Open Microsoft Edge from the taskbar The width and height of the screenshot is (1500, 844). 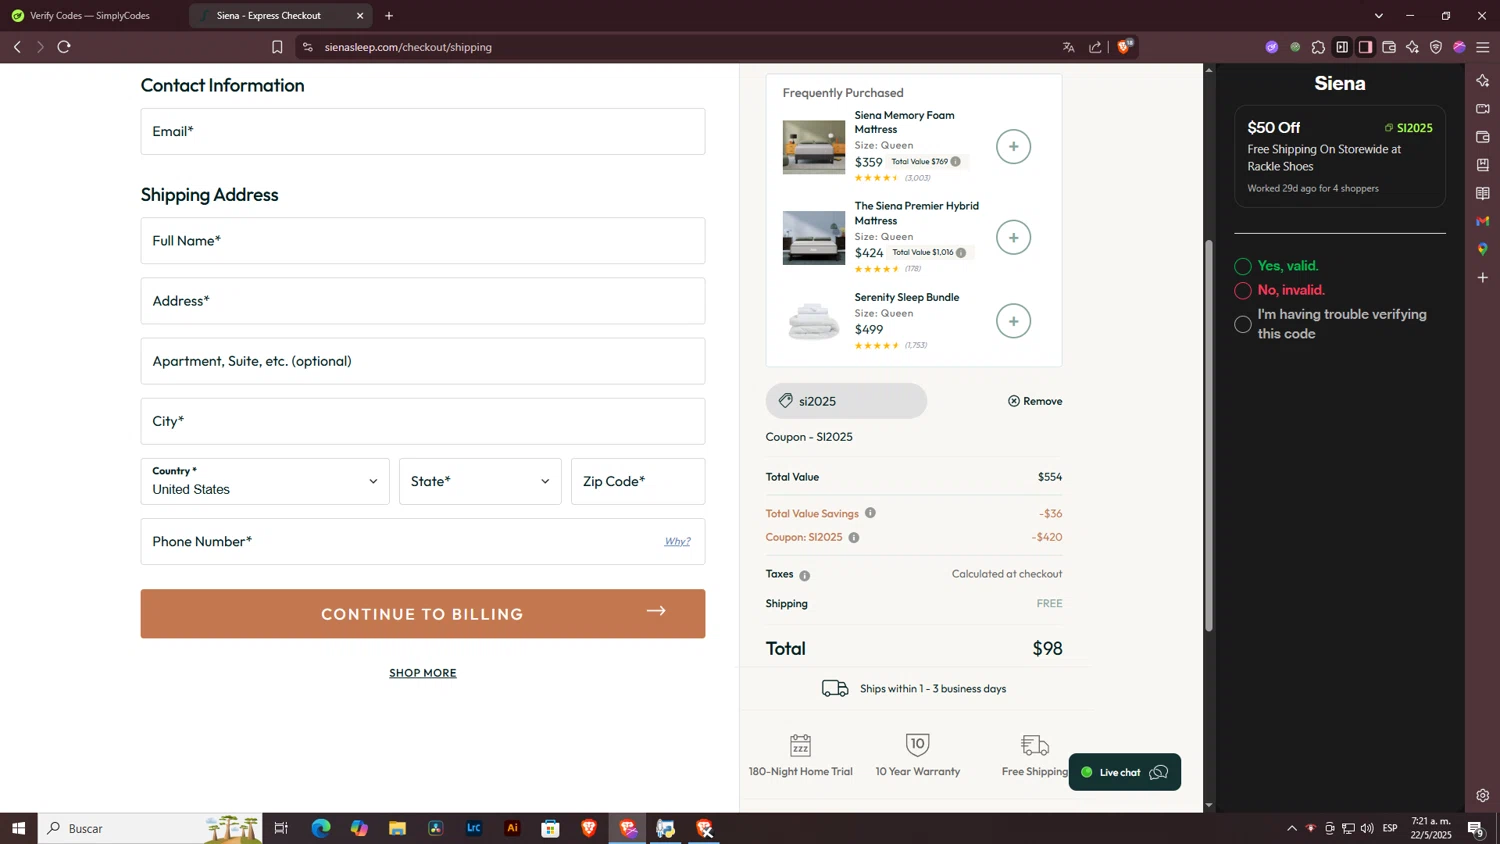(x=321, y=828)
